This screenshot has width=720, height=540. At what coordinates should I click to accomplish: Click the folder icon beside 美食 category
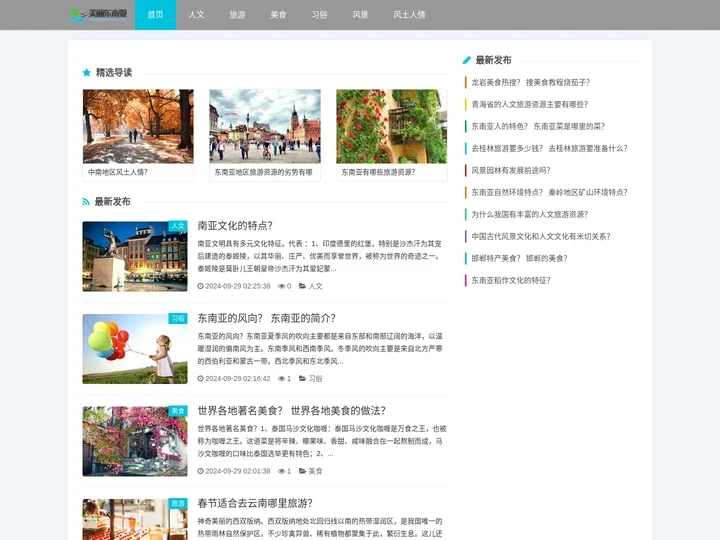click(303, 471)
